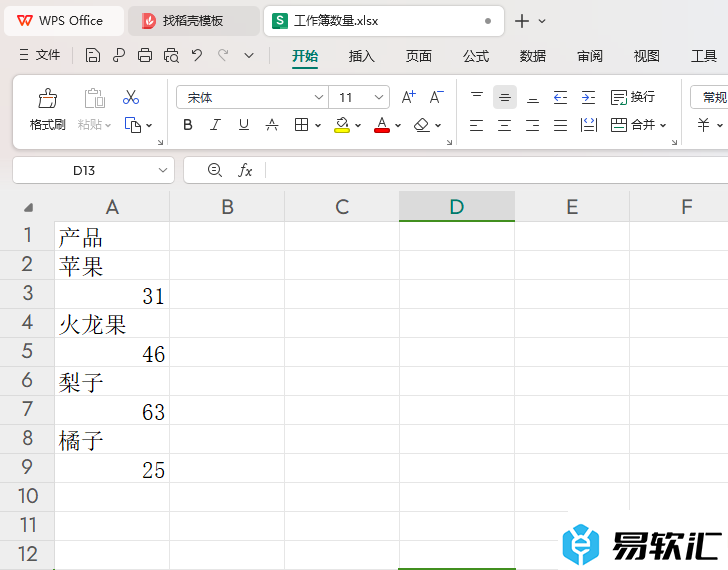Select cell containing 火龙果
This screenshot has width=728, height=570.
[x=112, y=323]
